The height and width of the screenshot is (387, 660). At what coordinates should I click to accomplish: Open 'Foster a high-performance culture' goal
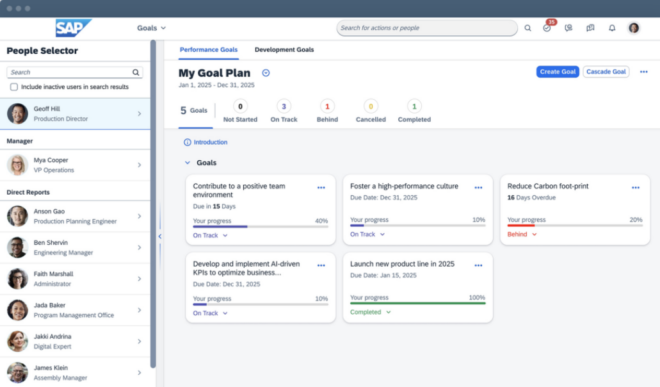pyautogui.click(x=404, y=186)
